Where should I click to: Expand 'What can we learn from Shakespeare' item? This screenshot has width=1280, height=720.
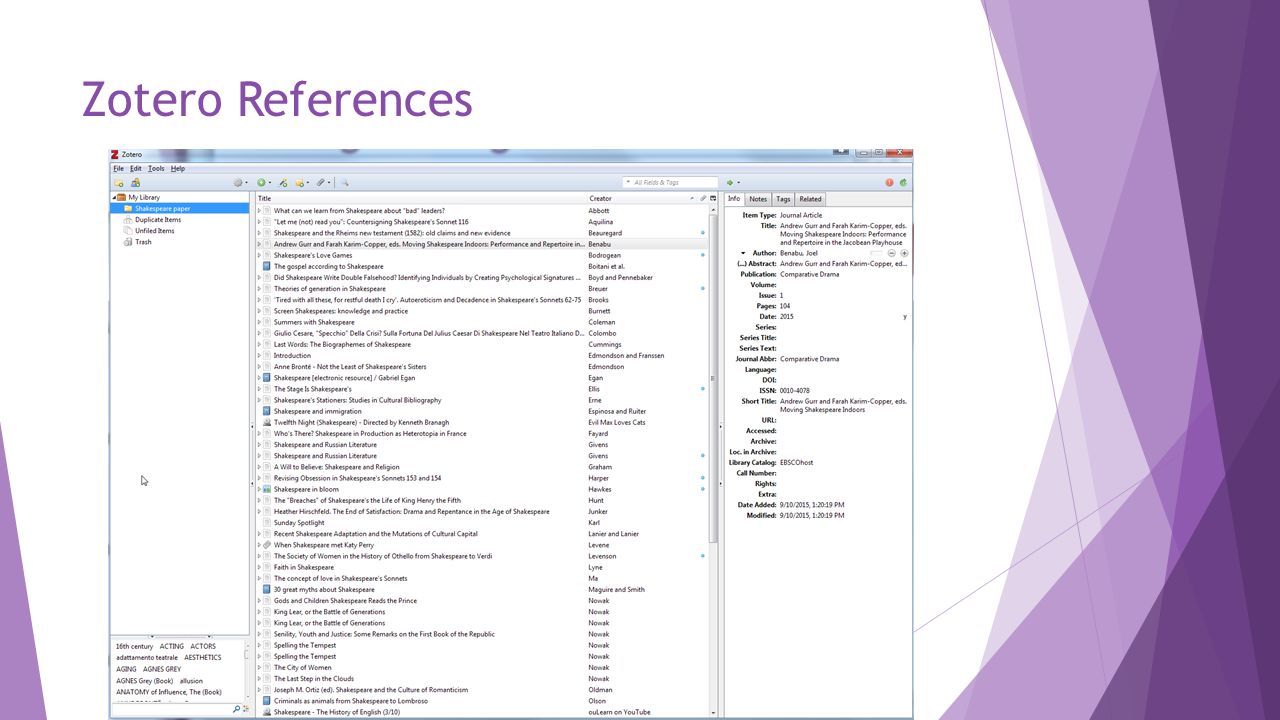click(259, 211)
